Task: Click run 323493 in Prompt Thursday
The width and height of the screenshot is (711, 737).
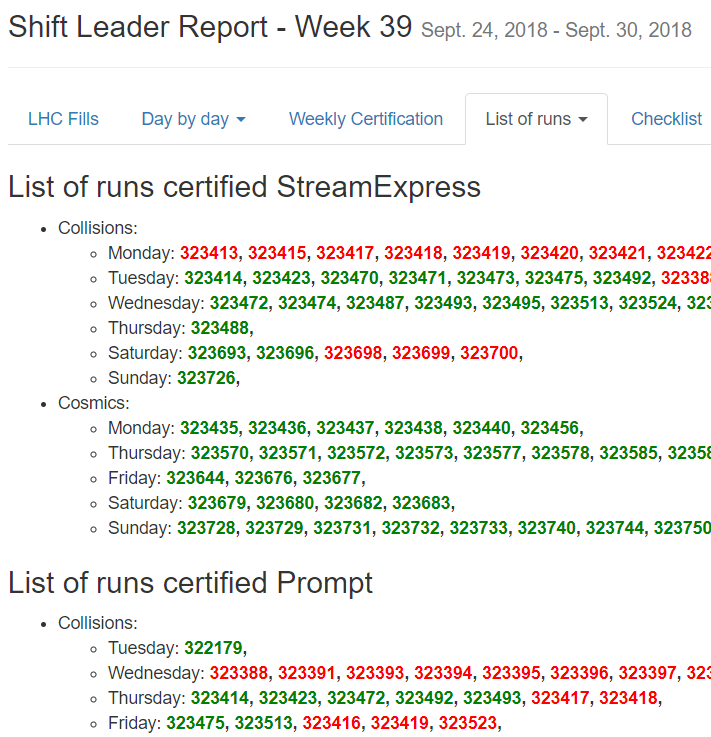Action: click(x=492, y=698)
